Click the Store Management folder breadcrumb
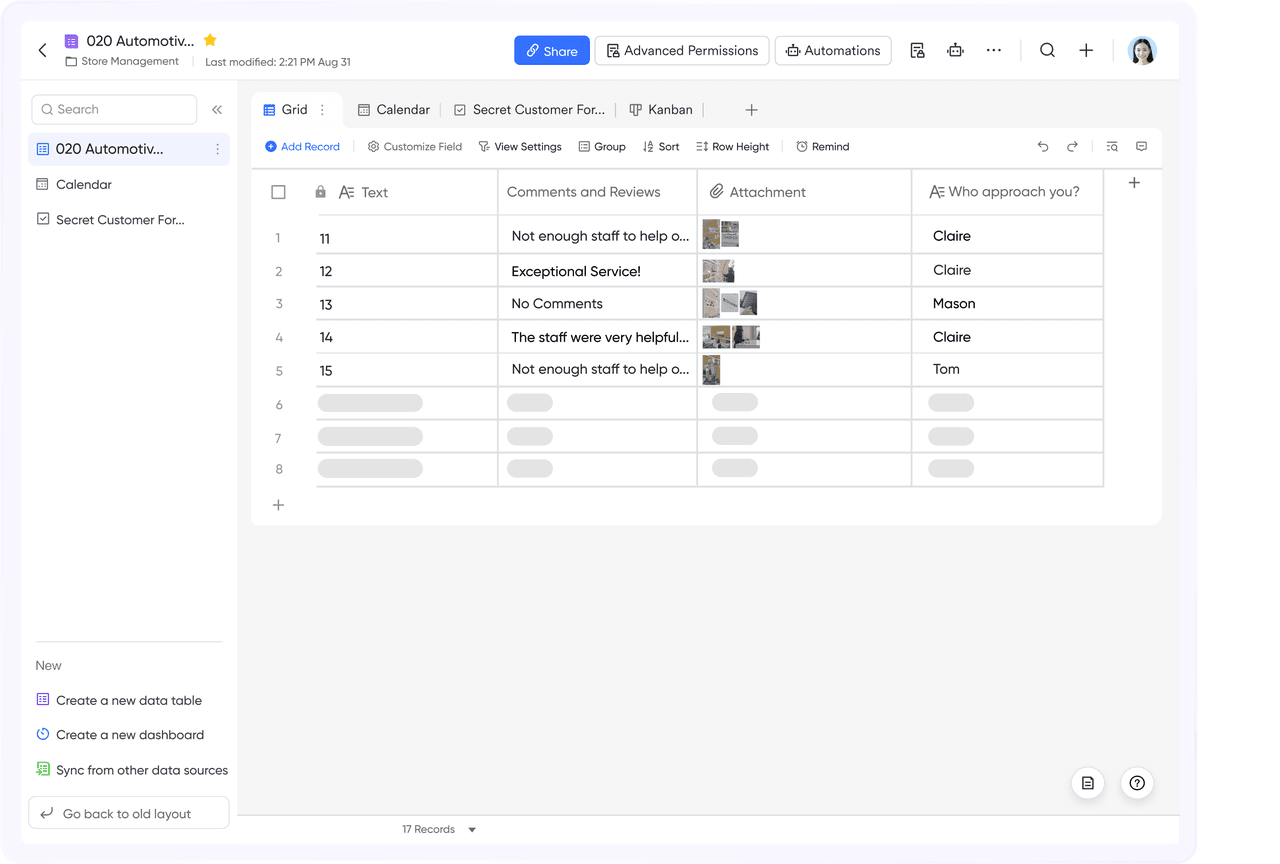This screenshot has width=1280, height=864. point(122,62)
